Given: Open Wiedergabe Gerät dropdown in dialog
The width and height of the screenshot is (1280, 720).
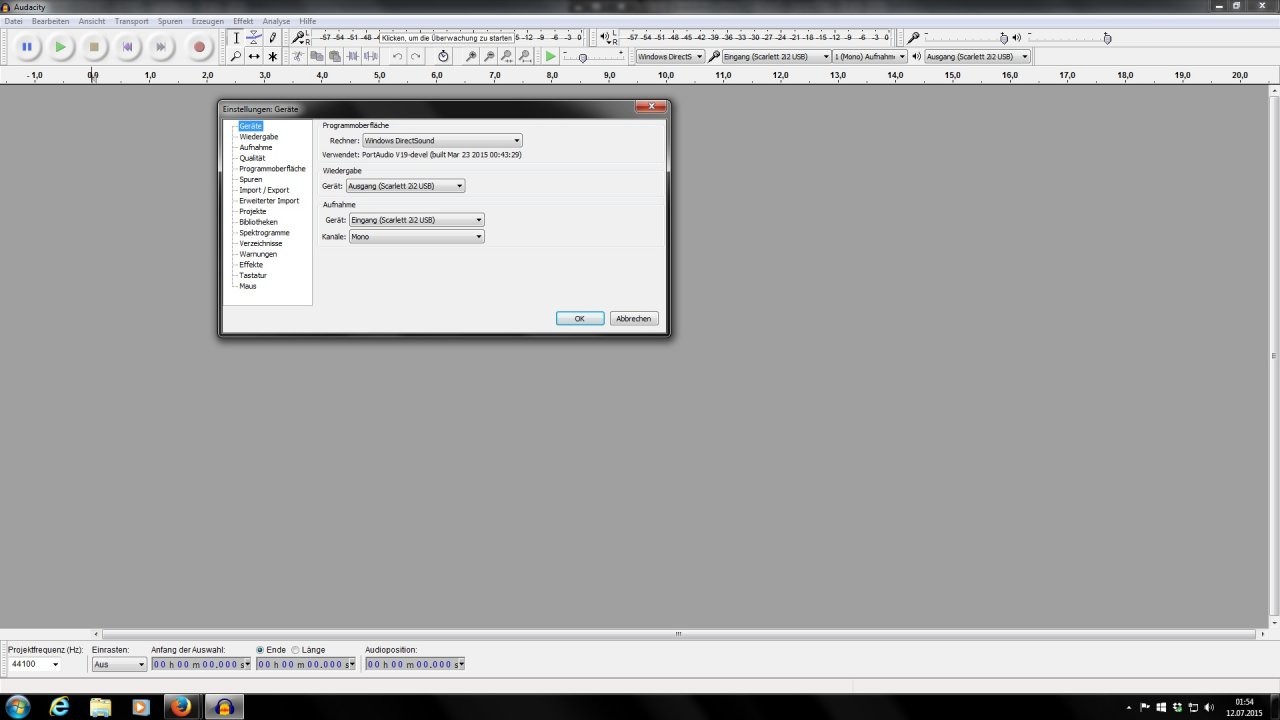Looking at the screenshot, I should [x=405, y=186].
